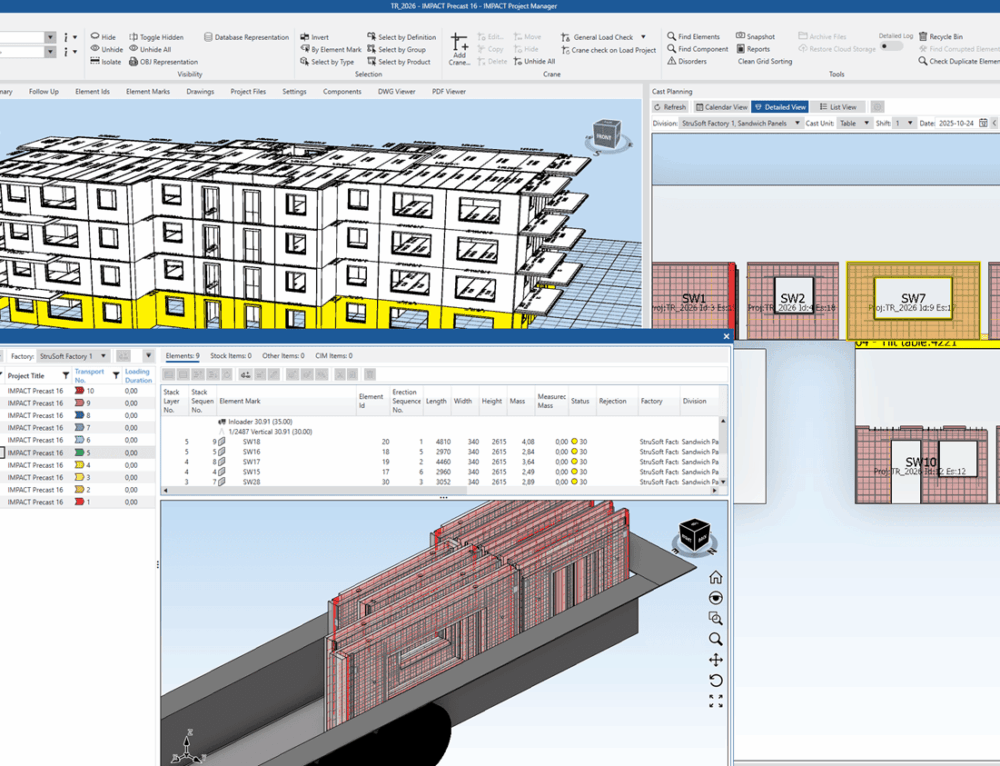This screenshot has height=766, width=1000.
Task: Click the Isolate tool
Action: pos(105,62)
